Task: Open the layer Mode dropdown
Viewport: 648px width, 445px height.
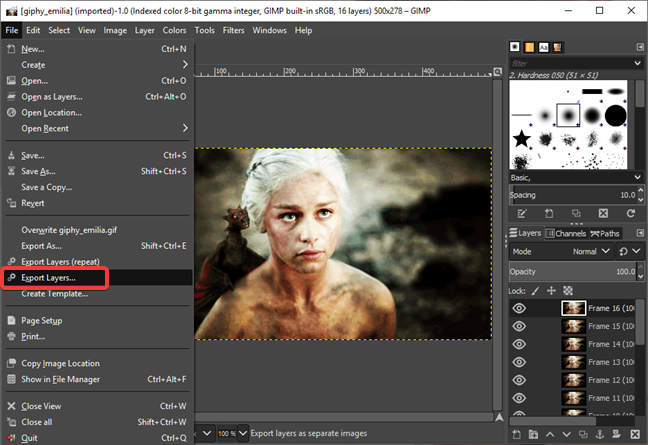Action: coord(561,252)
